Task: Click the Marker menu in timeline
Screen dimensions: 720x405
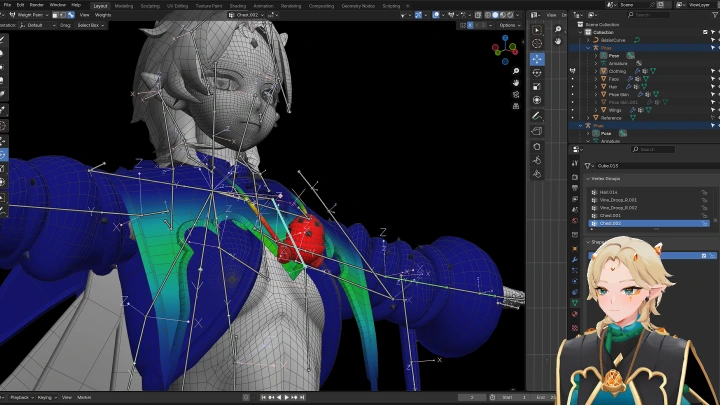Action: 84,397
